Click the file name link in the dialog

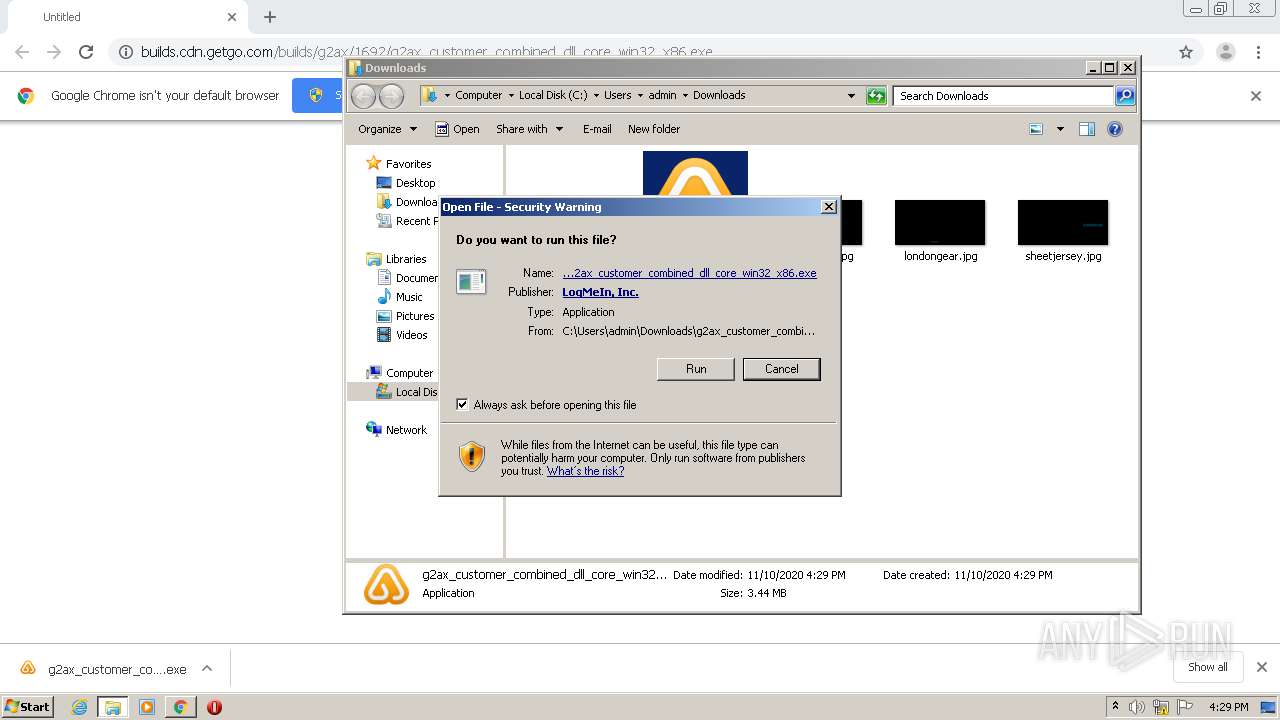[689, 273]
